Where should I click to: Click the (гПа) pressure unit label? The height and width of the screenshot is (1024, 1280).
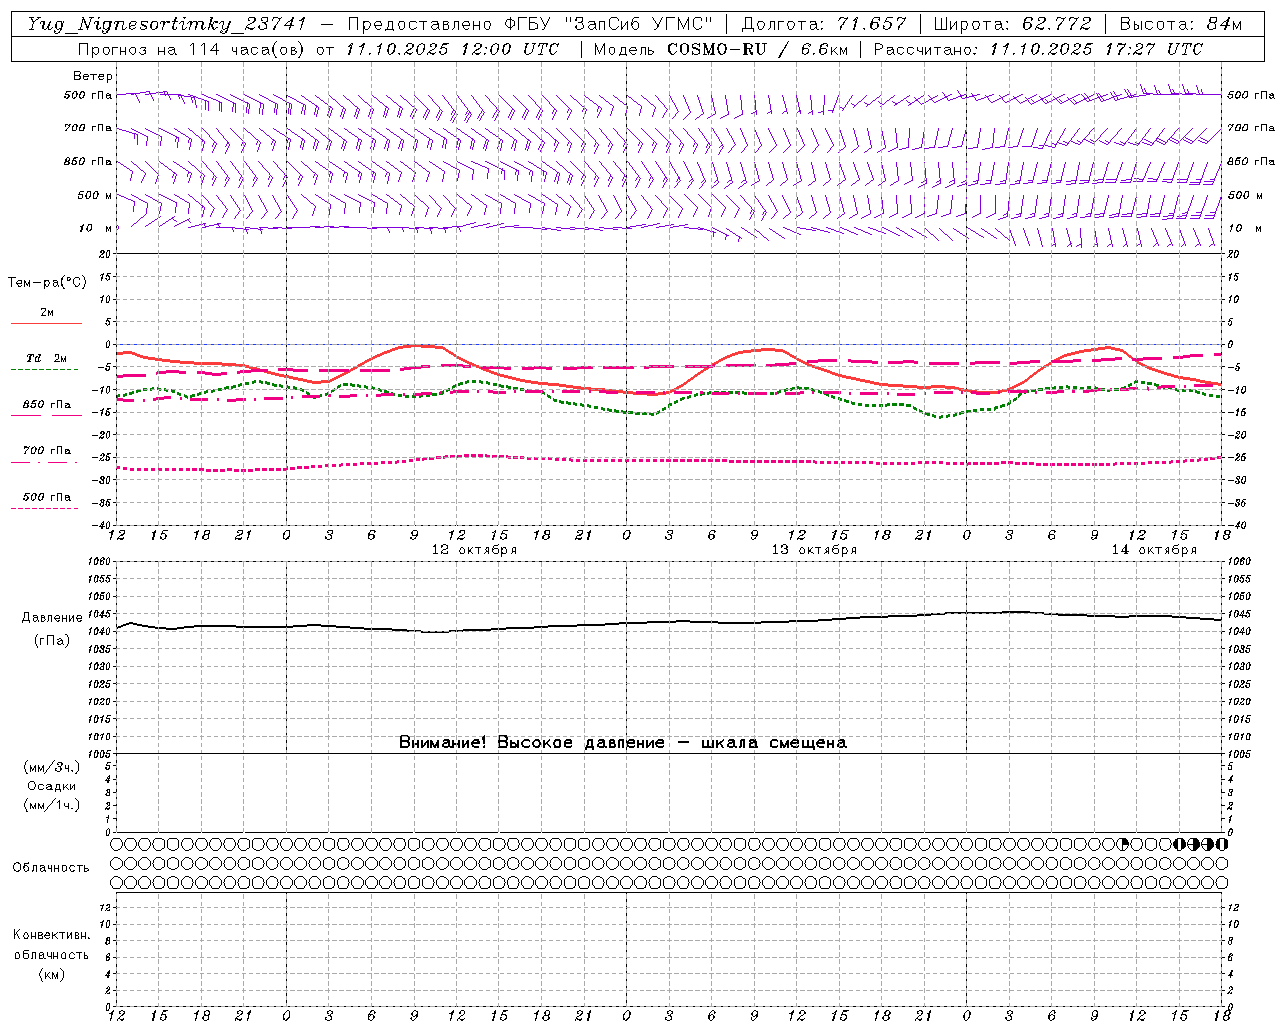[51, 641]
